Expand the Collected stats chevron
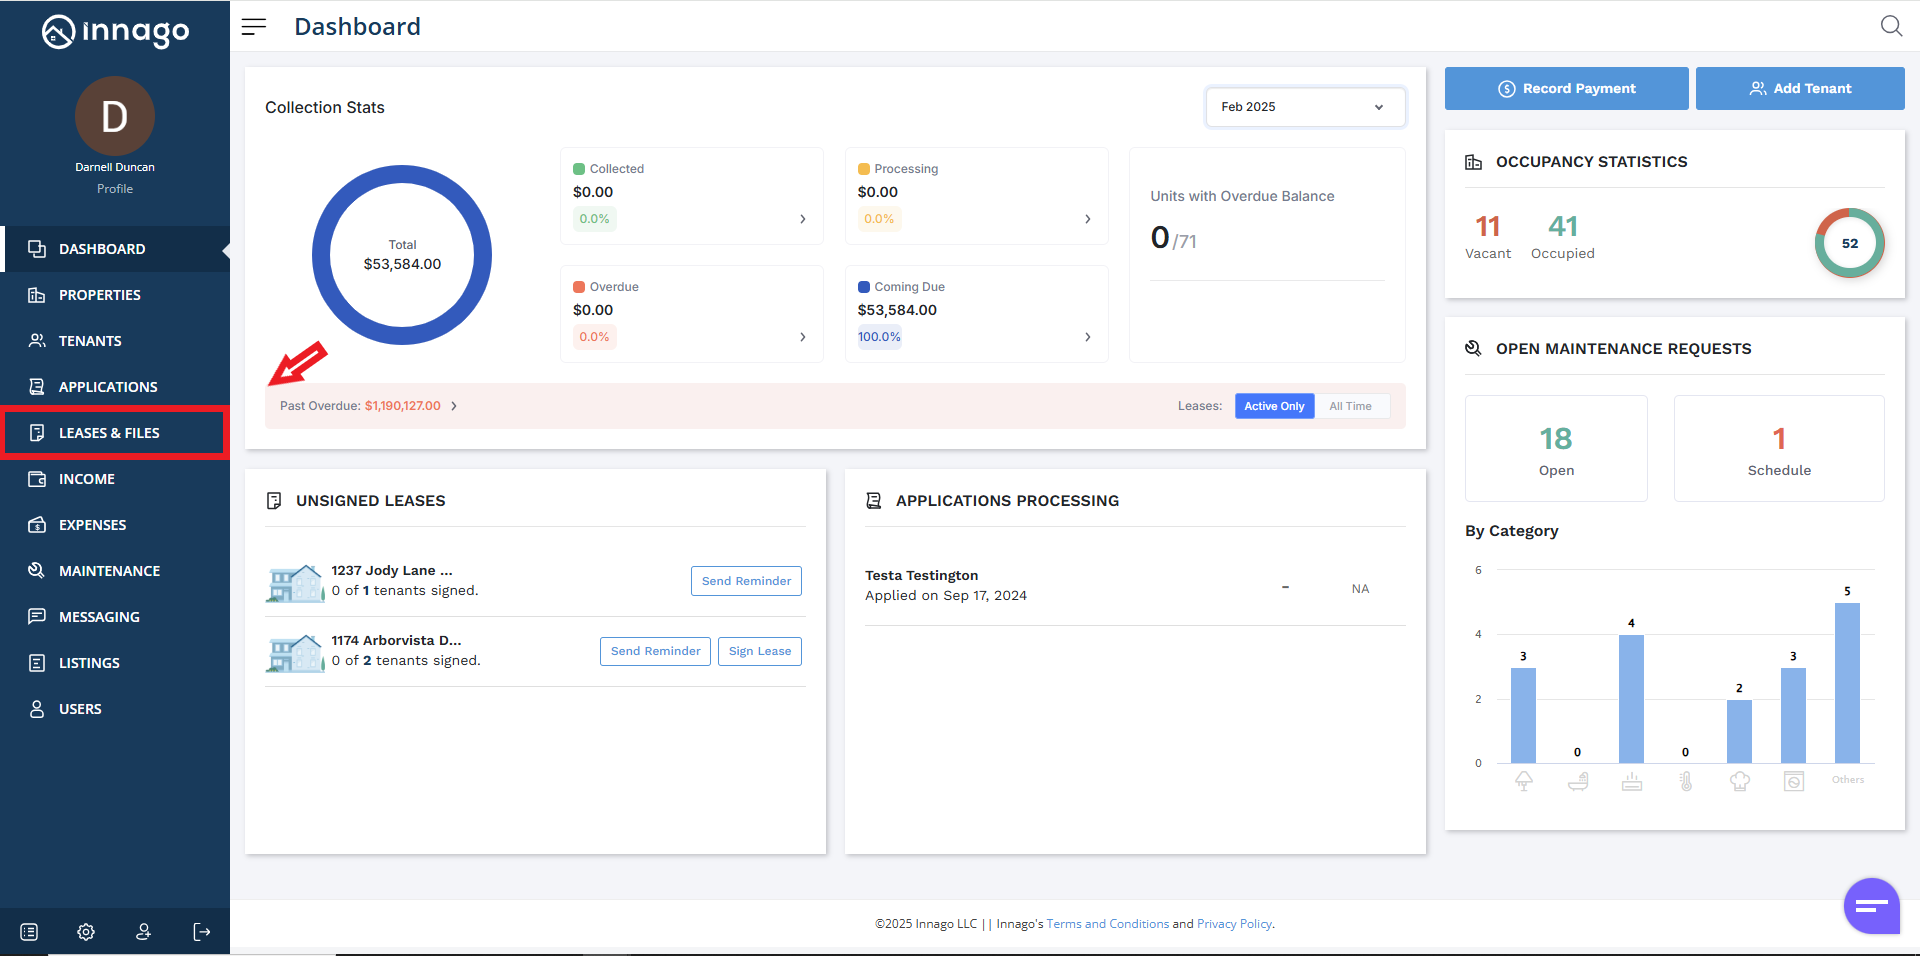Viewport: 1920px width, 956px height. point(802,219)
